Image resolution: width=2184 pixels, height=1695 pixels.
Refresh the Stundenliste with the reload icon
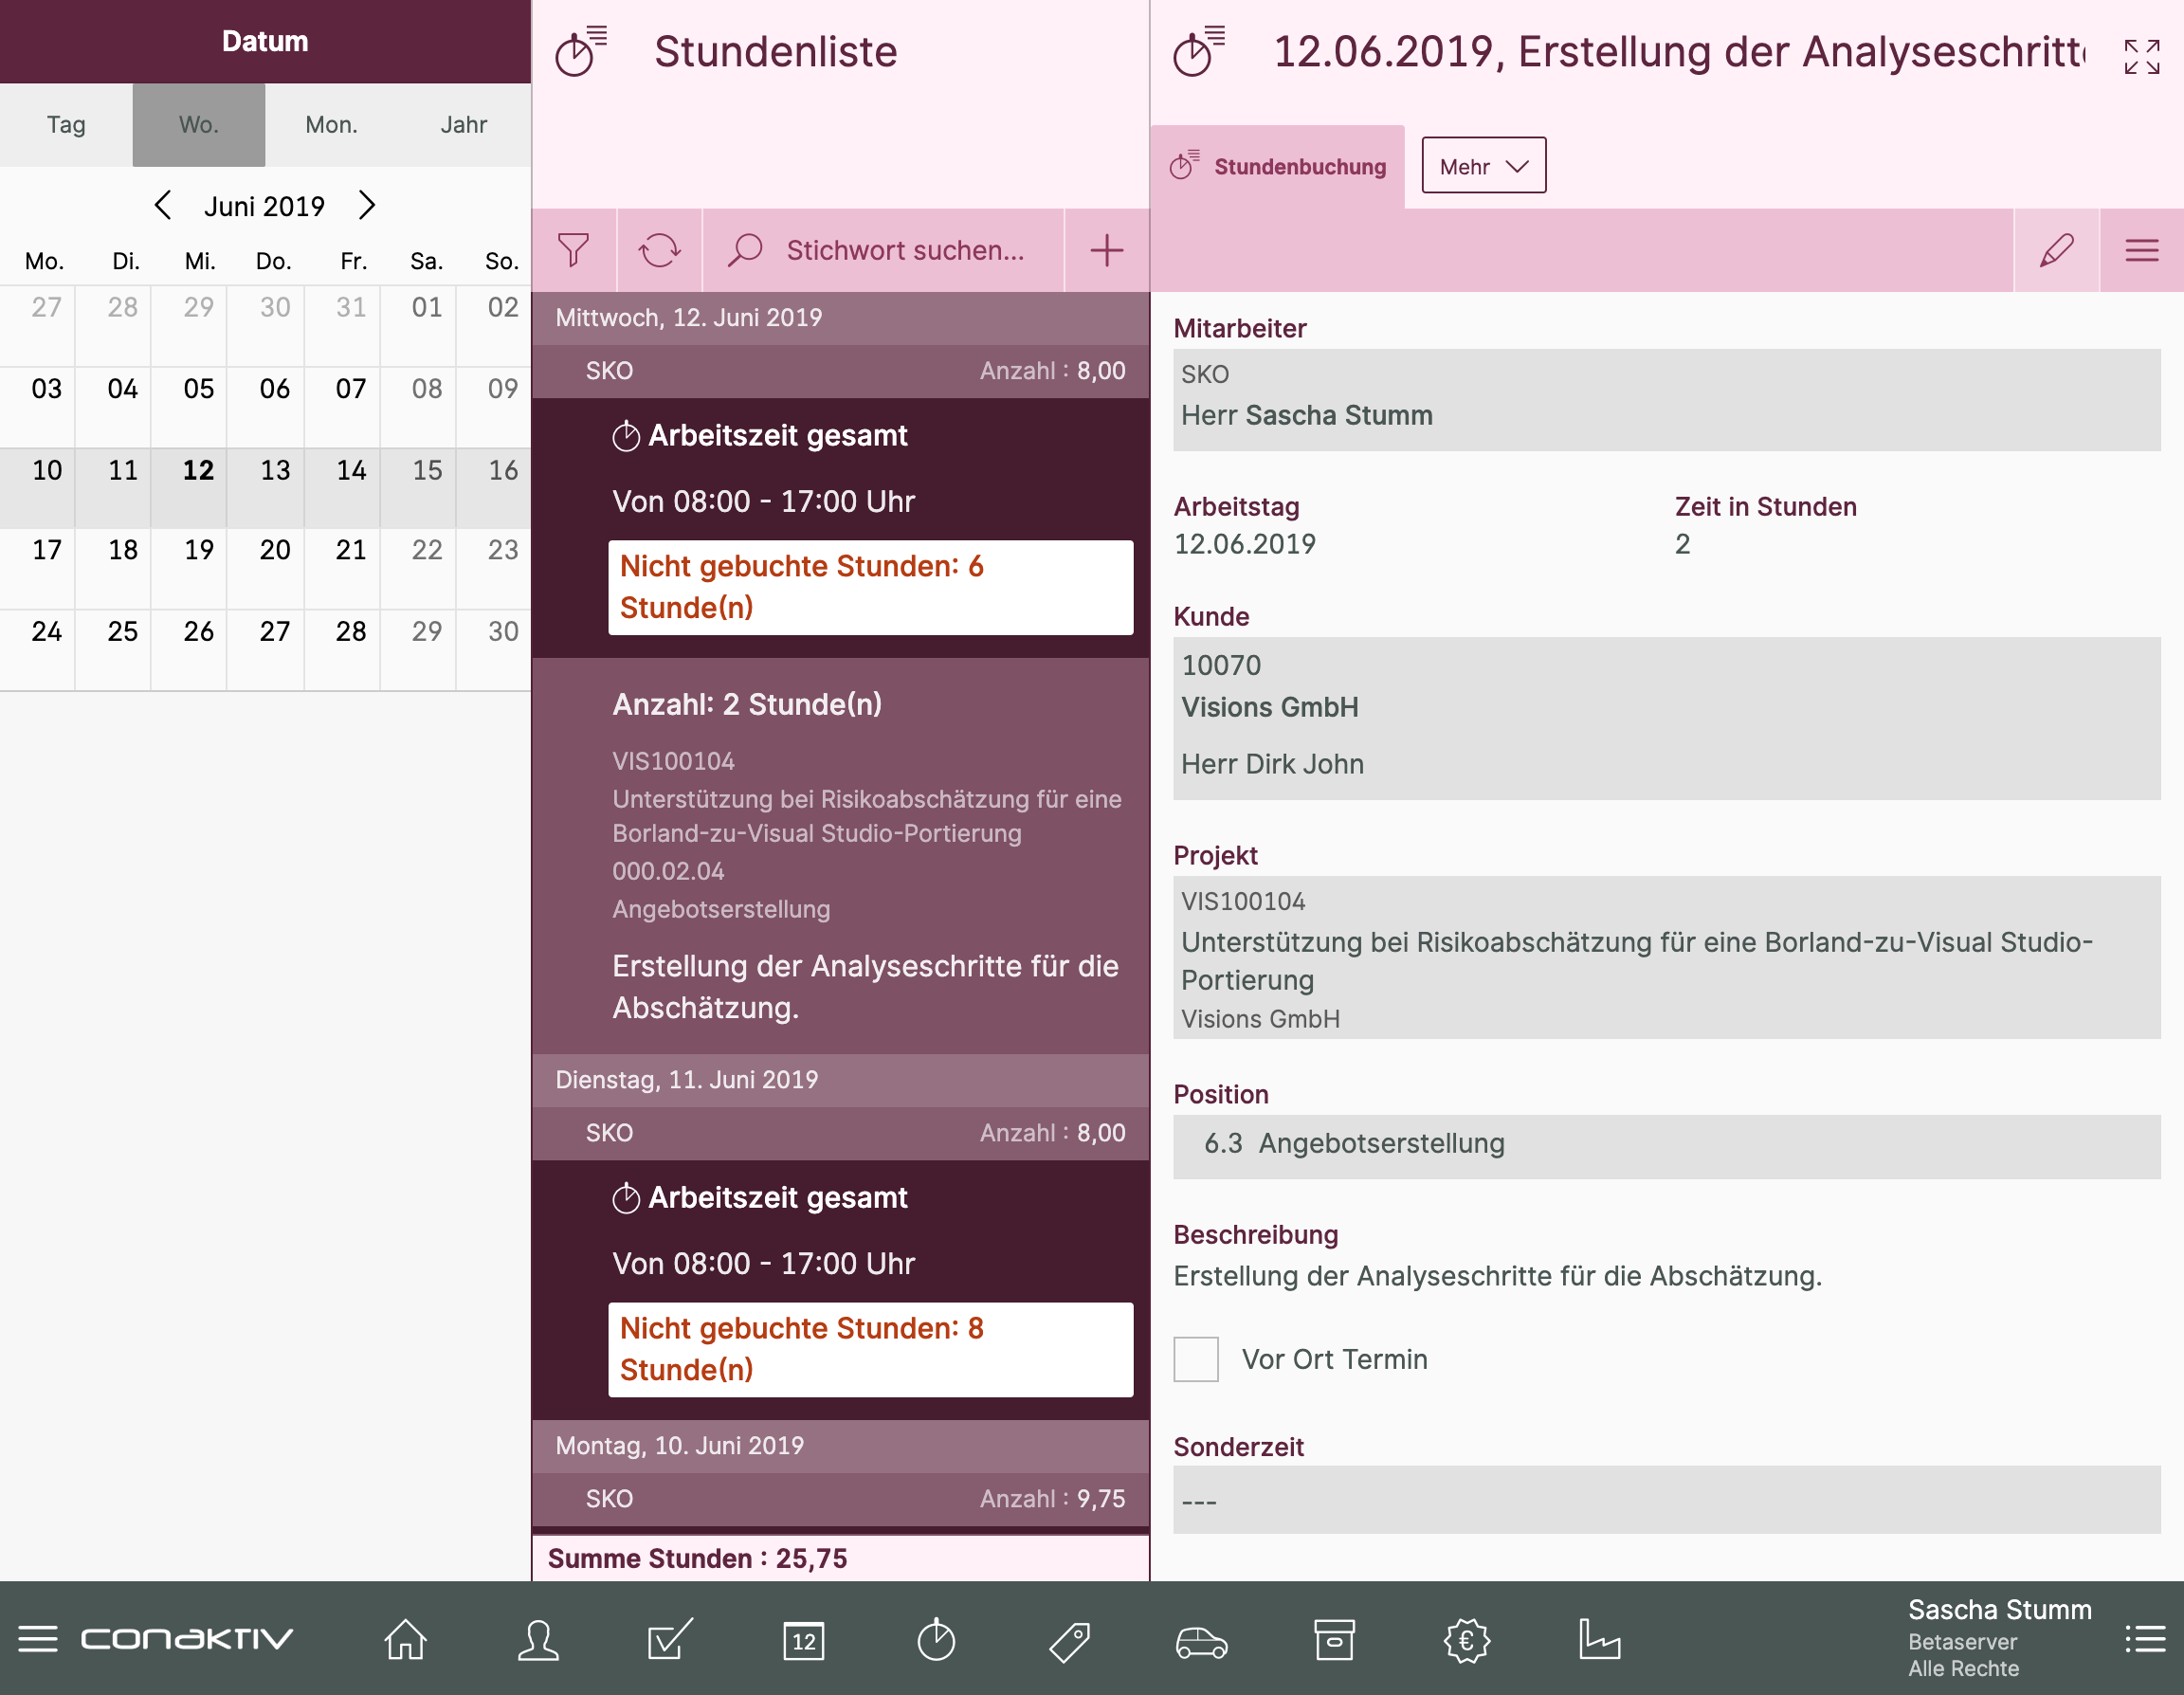coord(659,250)
